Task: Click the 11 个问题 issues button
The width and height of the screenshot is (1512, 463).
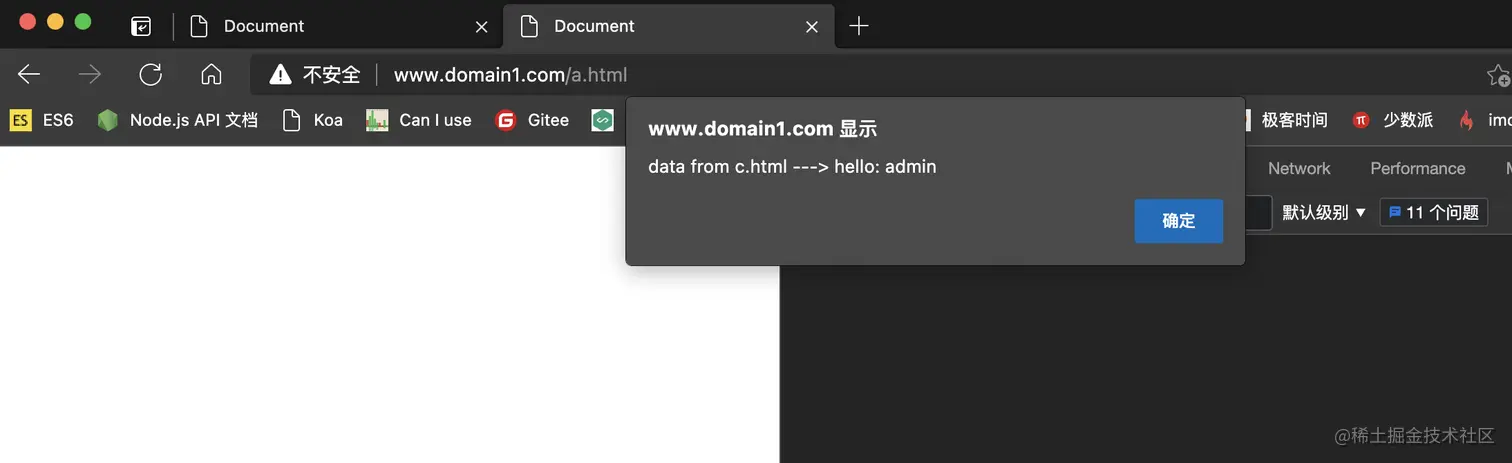Action: tap(1434, 212)
